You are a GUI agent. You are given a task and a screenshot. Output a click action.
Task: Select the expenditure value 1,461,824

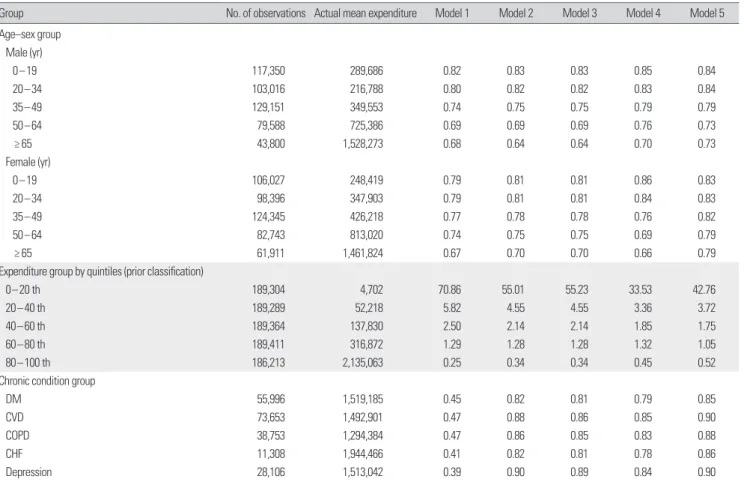(x=363, y=254)
